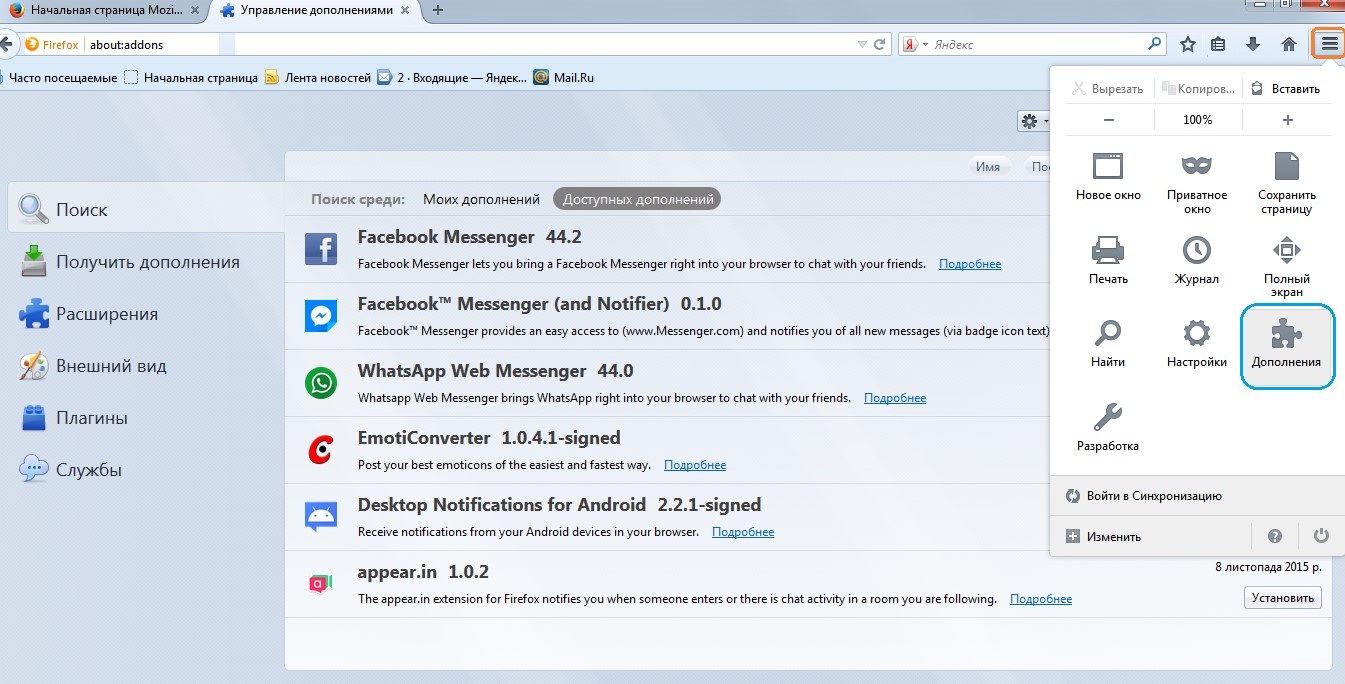
Task: Reset zoom by clicking 100%
Action: [1198, 120]
